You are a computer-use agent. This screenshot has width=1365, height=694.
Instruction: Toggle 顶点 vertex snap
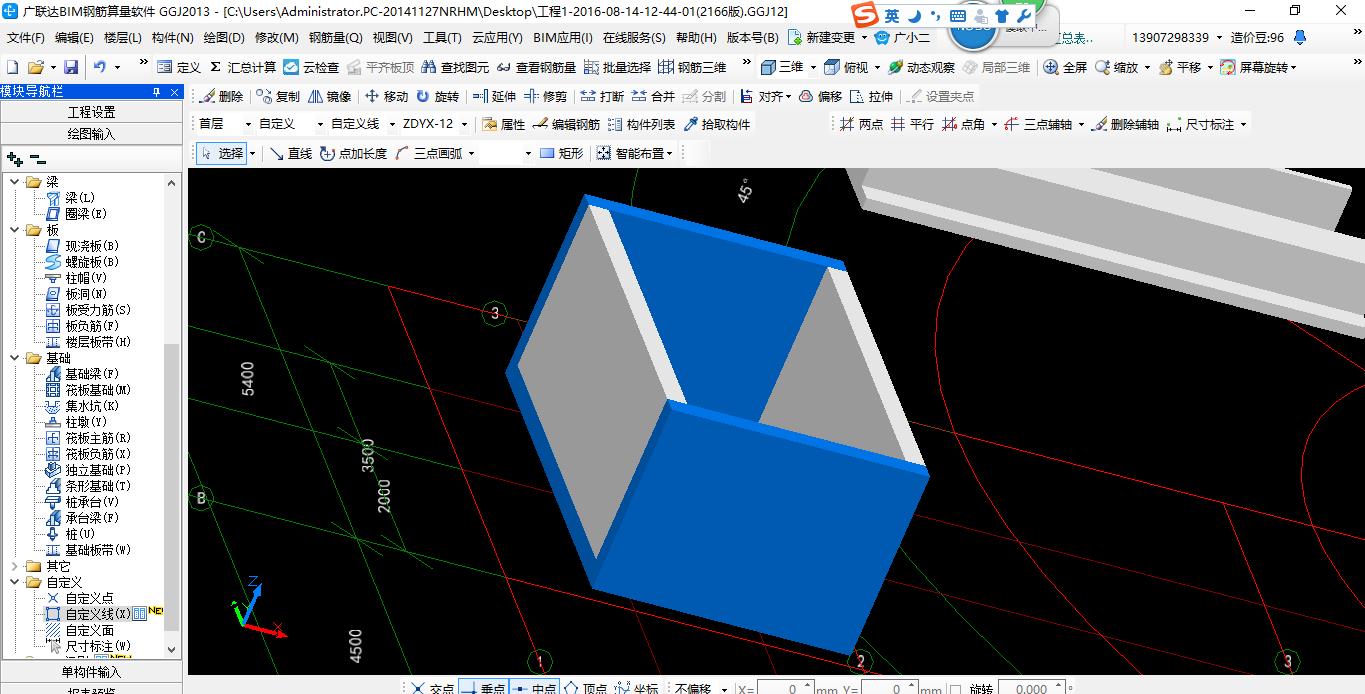click(585, 688)
